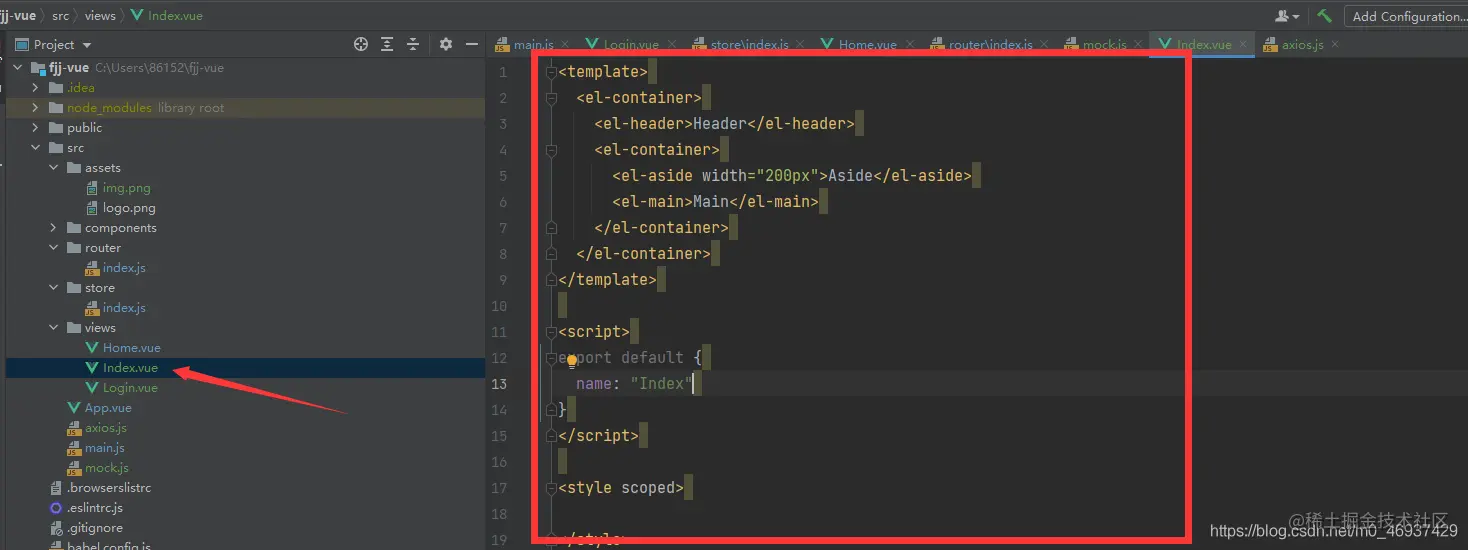This screenshot has height=550, width=1468.
Task: Select Login.vue in the project tree
Action: 130,388
